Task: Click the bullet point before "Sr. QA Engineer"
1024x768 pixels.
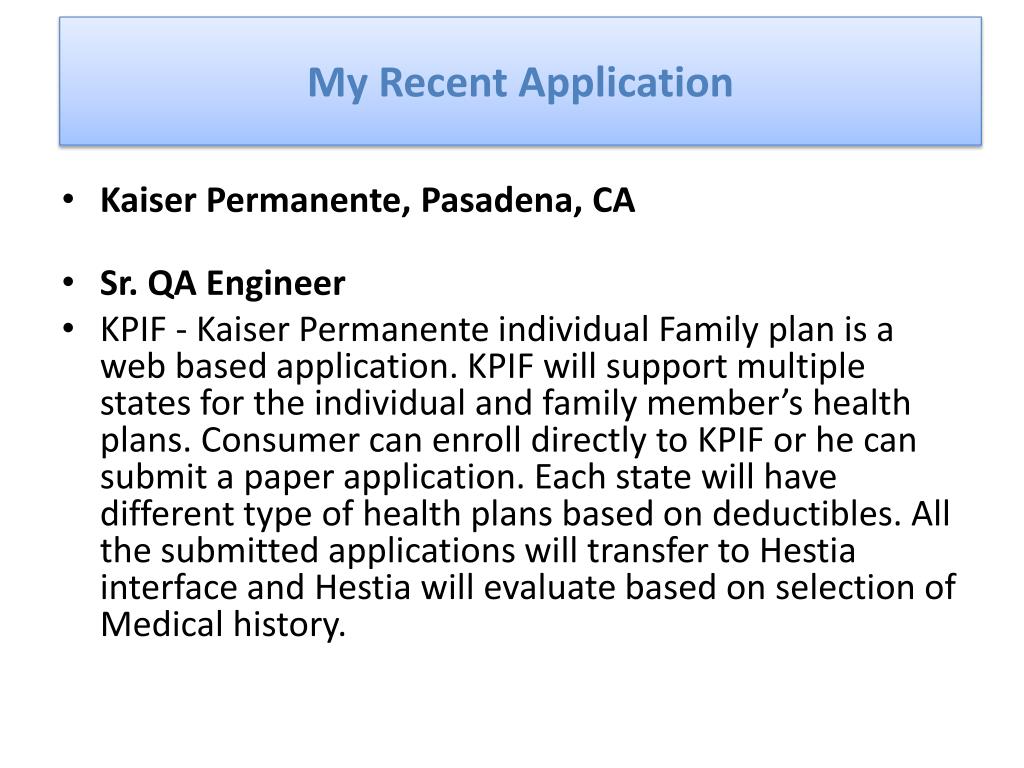Action: pyautogui.click(x=69, y=281)
